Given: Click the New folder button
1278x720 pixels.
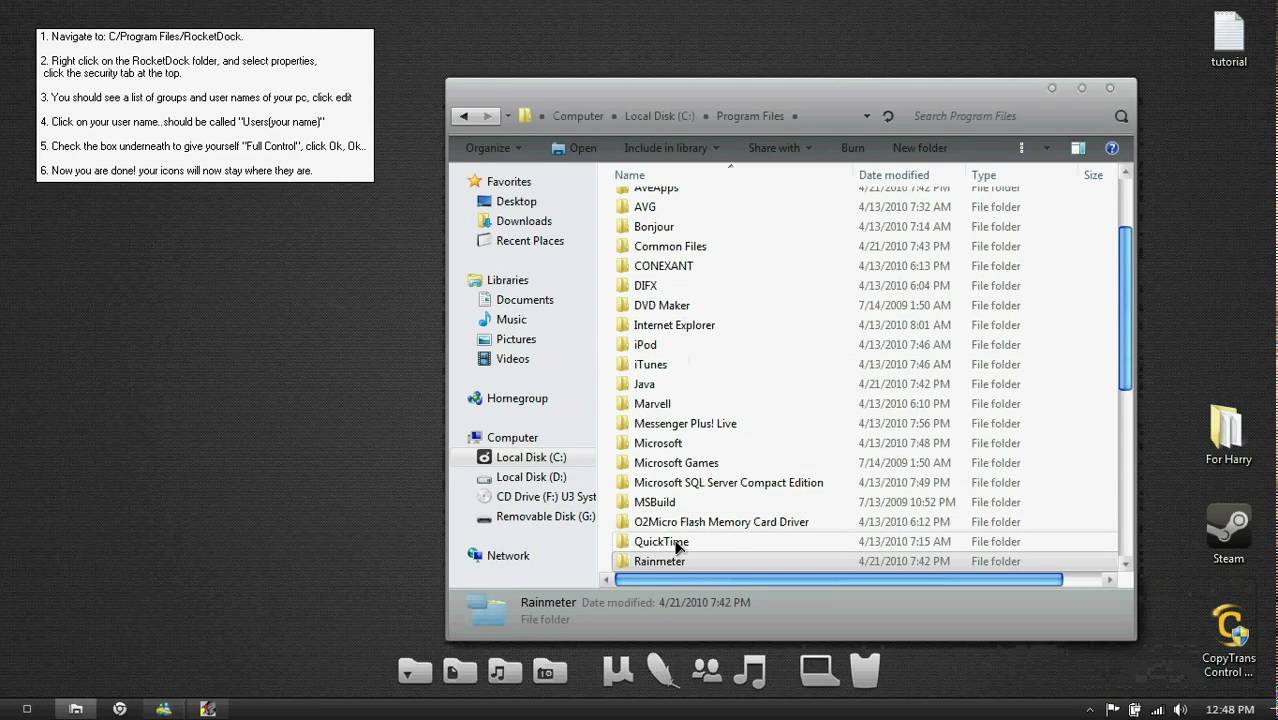Looking at the screenshot, I should point(919,148).
